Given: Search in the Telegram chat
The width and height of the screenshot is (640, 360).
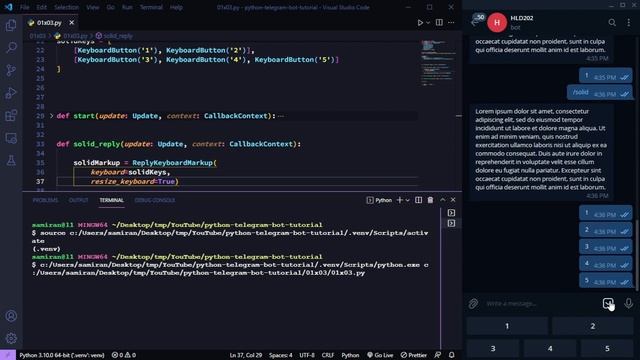Looking at the screenshot, I should click(612, 23).
